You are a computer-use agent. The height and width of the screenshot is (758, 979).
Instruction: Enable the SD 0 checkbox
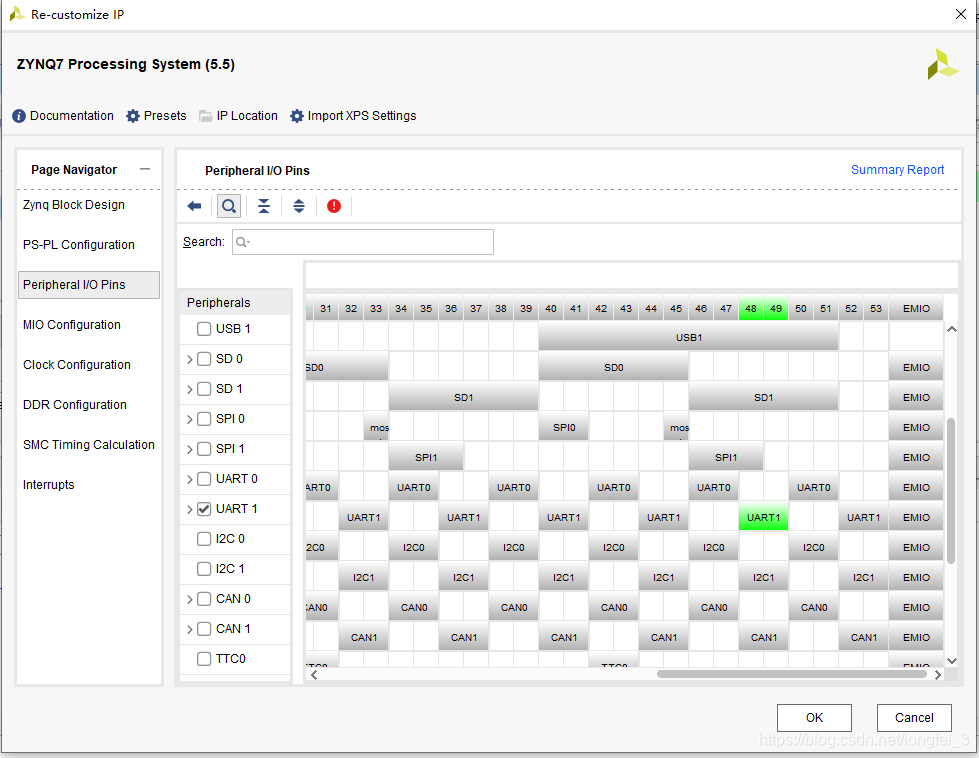point(204,359)
